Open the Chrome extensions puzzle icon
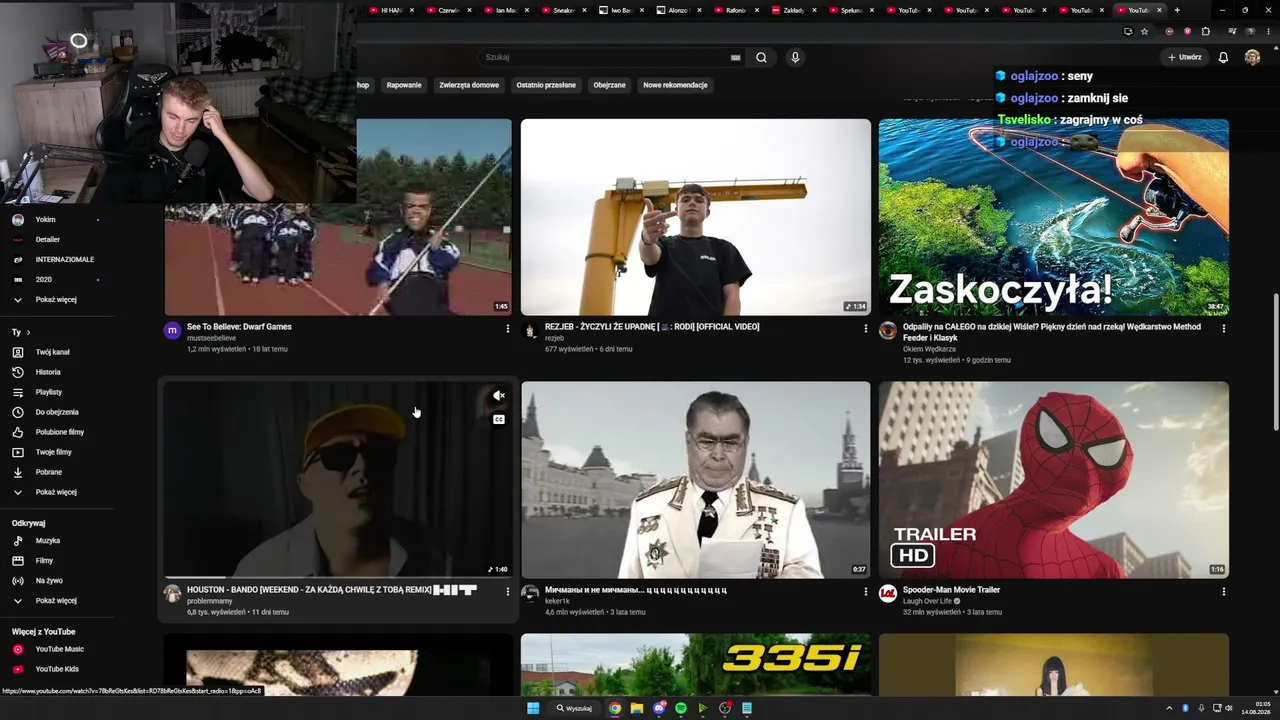 [1206, 31]
